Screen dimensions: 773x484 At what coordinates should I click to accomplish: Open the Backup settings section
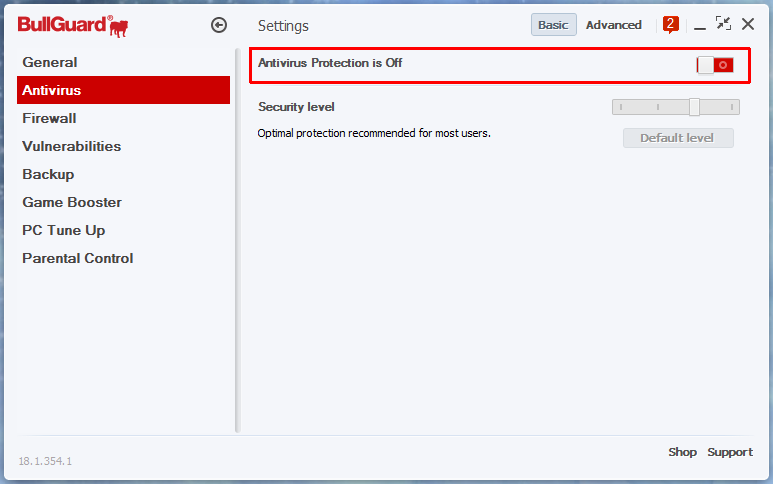(123, 174)
